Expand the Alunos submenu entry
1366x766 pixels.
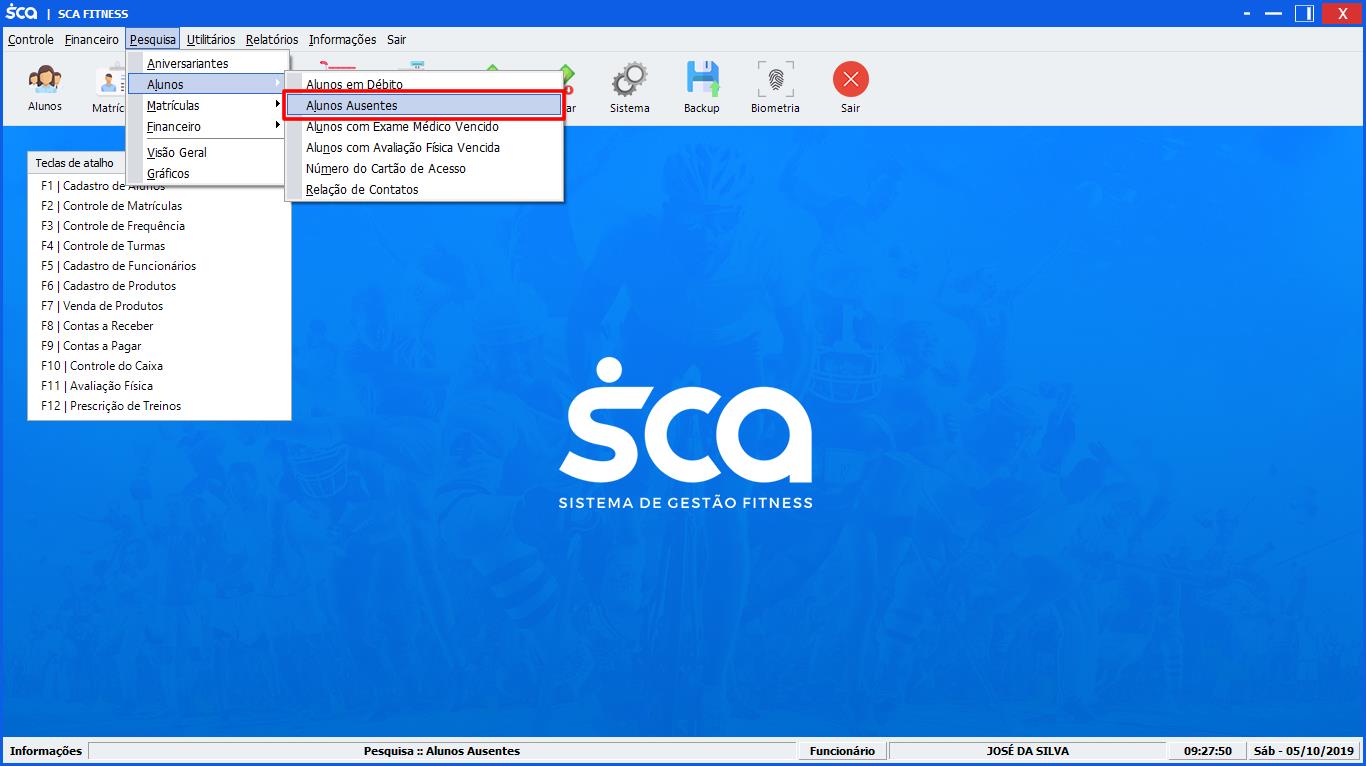[208, 85]
